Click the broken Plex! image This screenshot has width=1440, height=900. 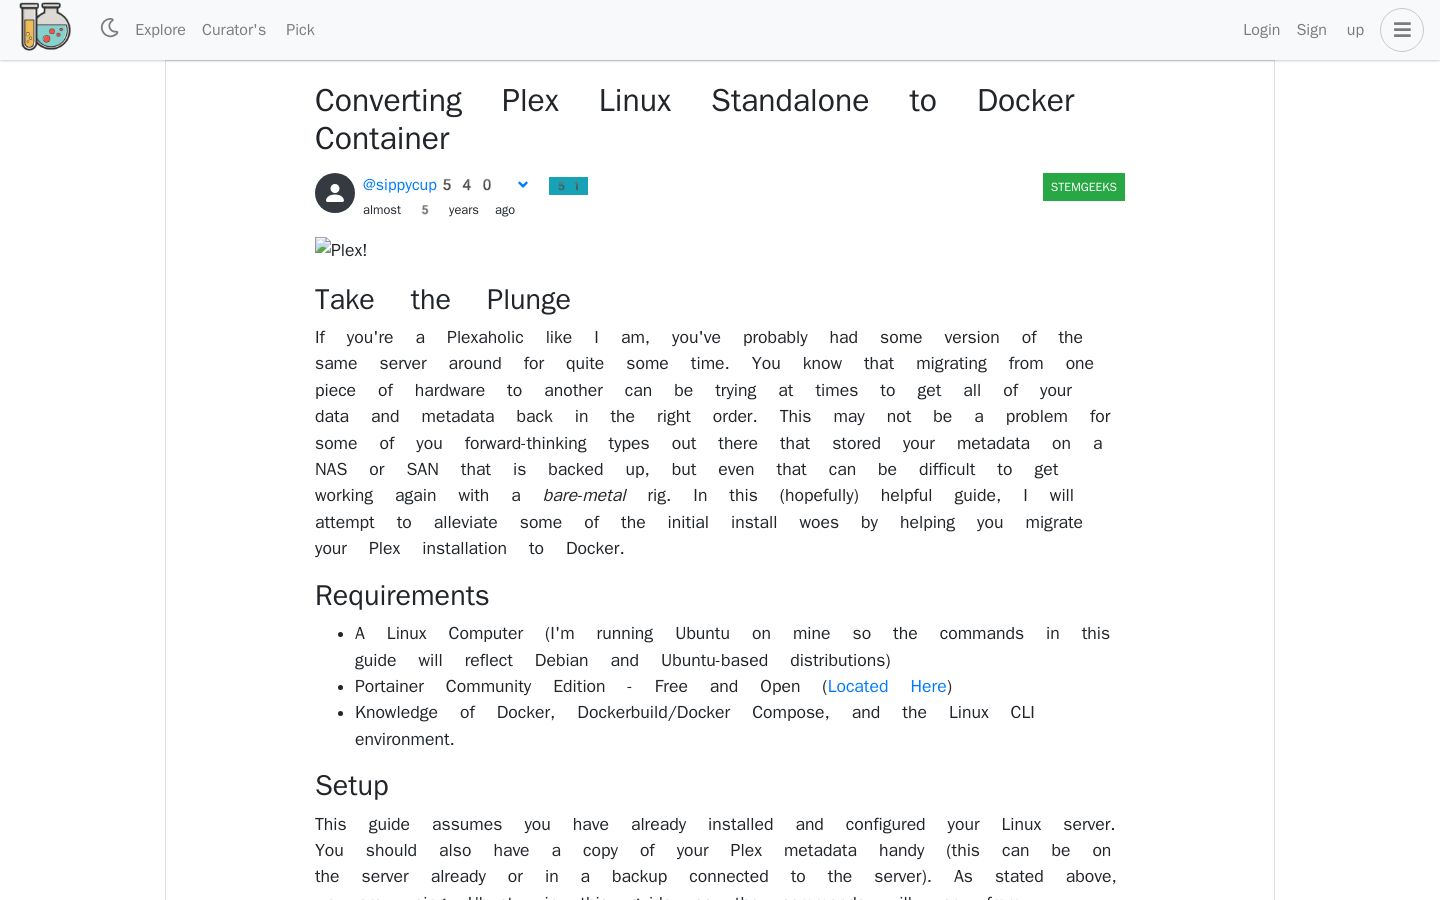tap(341, 249)
